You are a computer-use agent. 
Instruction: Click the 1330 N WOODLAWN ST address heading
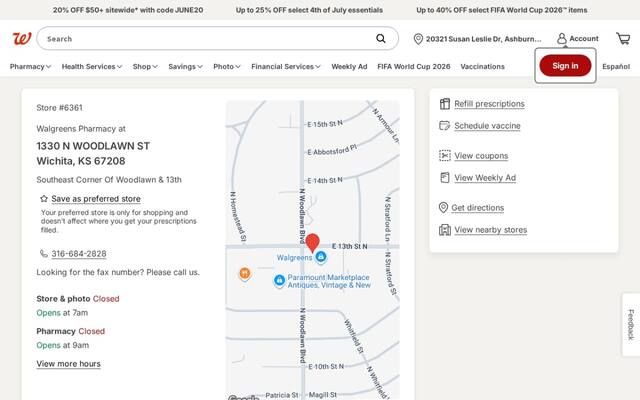point(93,146)
